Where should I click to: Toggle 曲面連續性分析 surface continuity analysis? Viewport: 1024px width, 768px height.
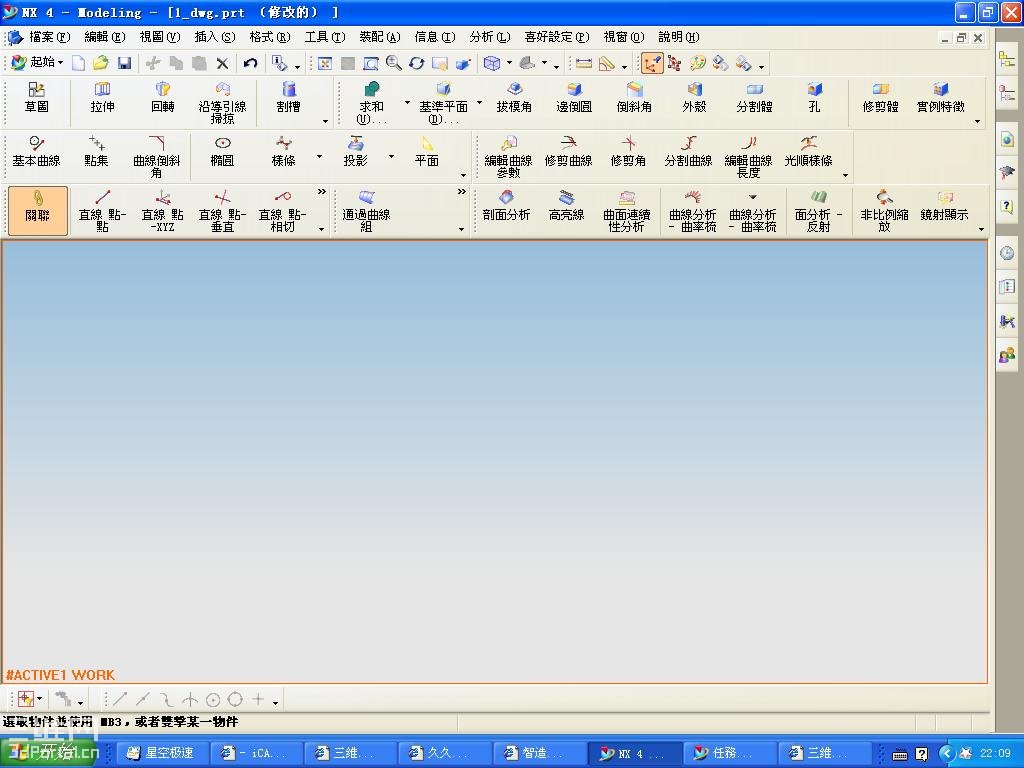click(626, 212)
